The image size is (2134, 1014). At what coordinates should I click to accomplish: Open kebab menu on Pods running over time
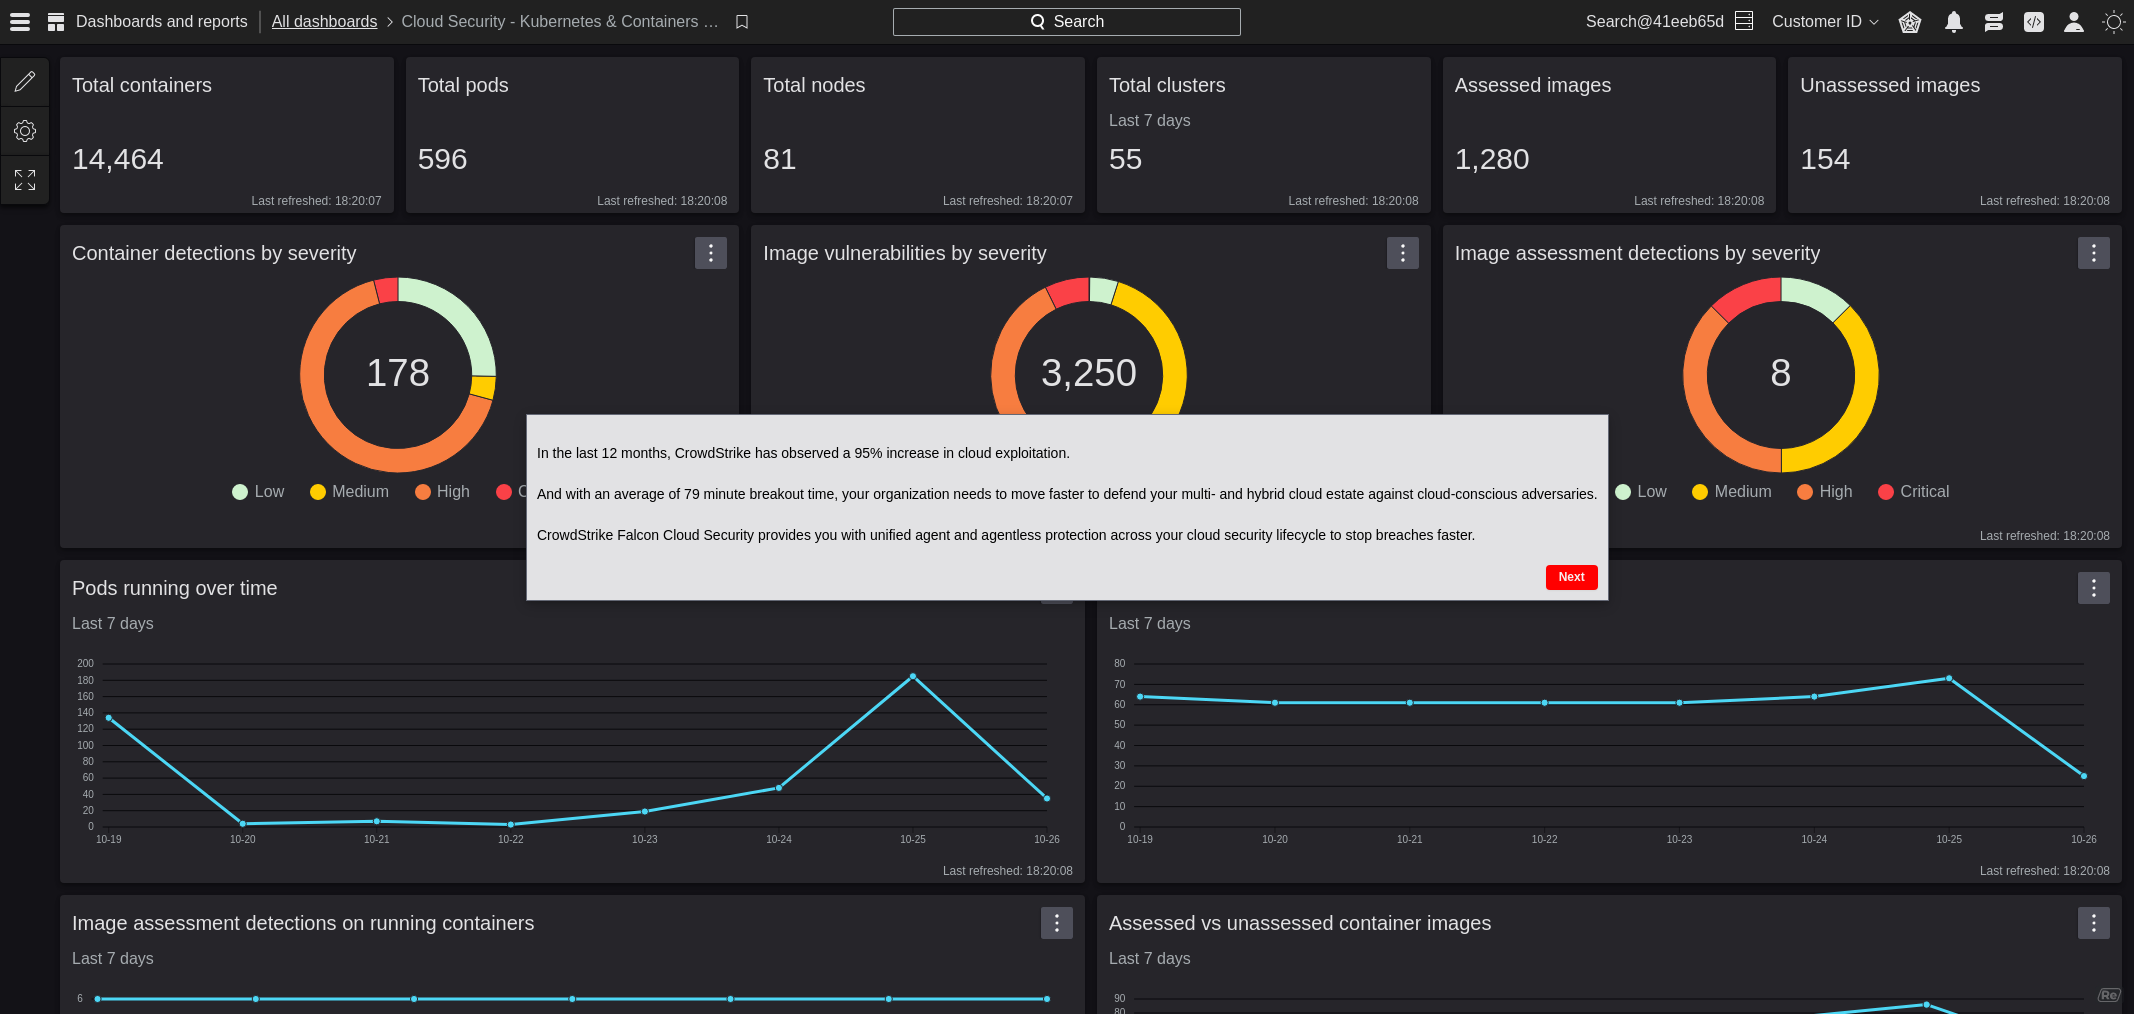click(x=1057, y=588)
